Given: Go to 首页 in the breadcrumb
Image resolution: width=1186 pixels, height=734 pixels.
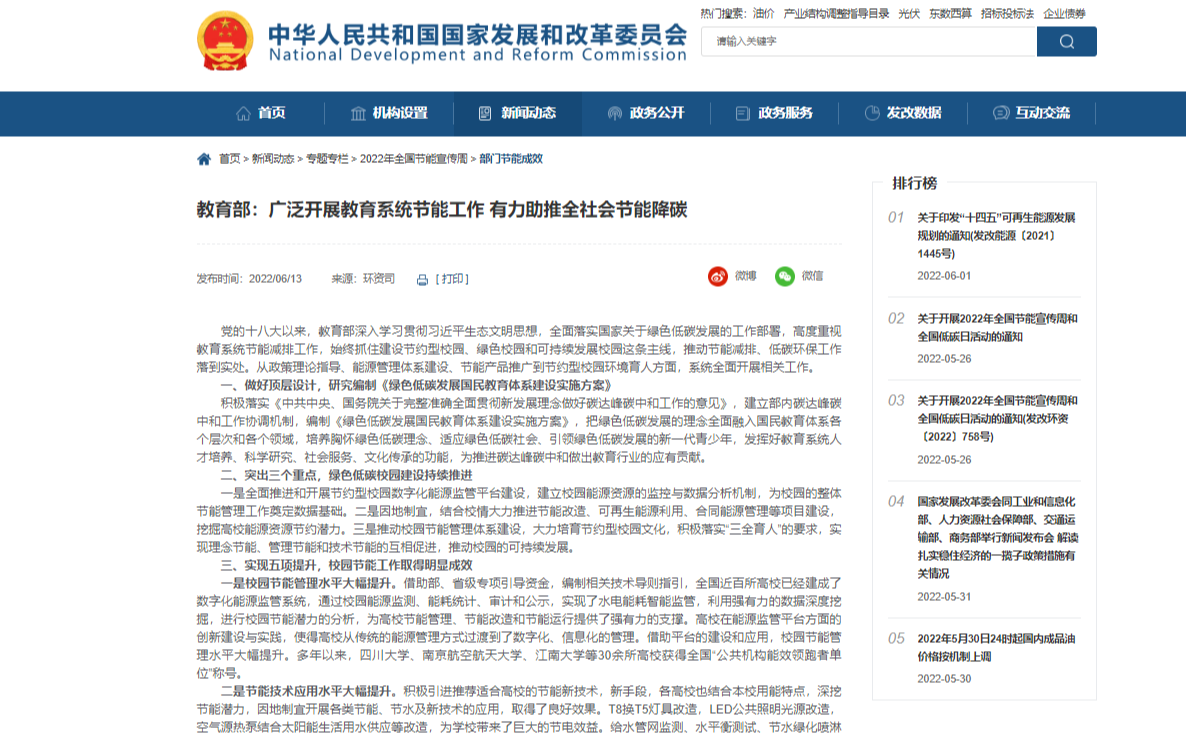Looking at the screenshot, I should [229, 159].
